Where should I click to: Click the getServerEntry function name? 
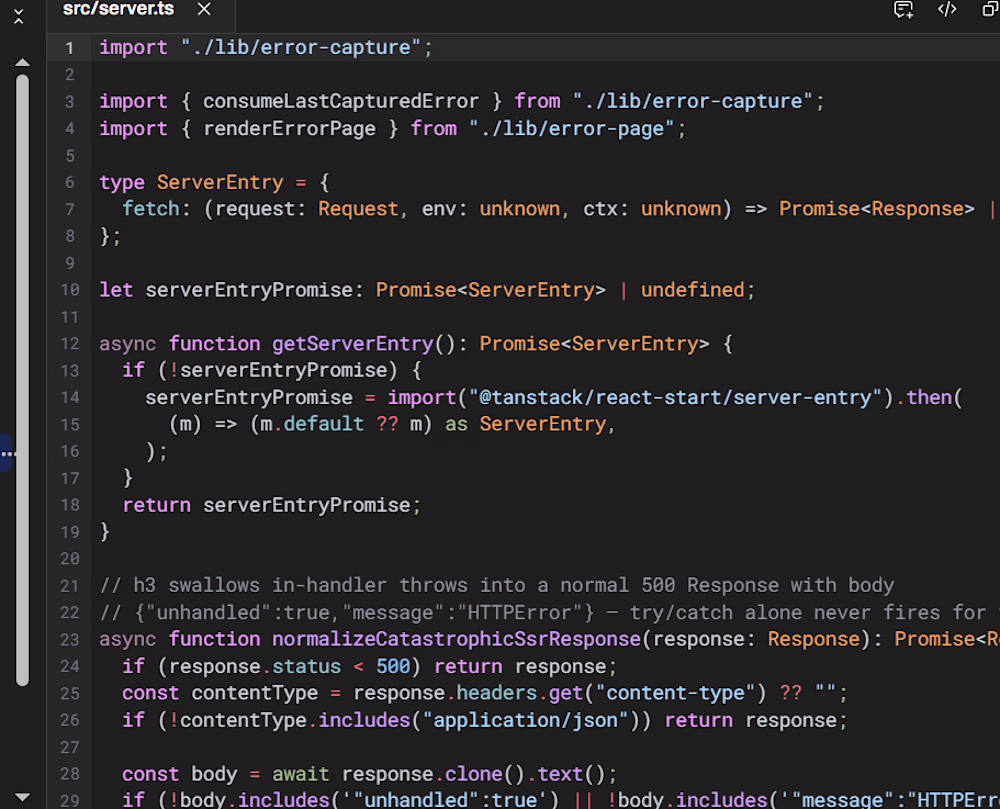click(353, 344)
